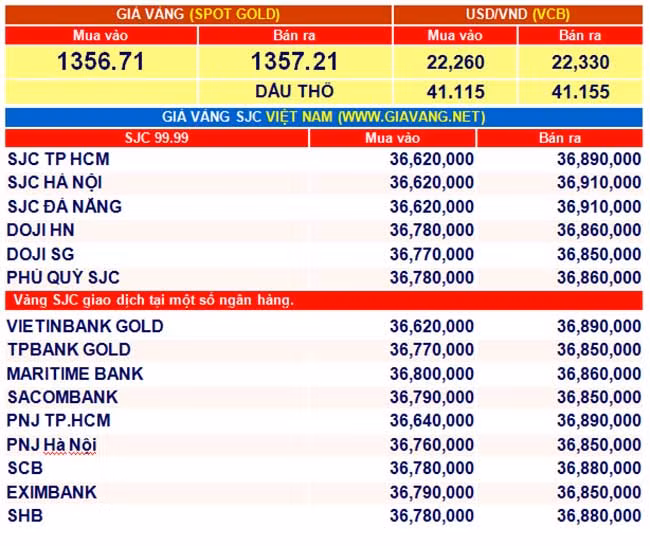Click the DOJI SG row label
Screen dimensions: 650x546
[41, 254]
